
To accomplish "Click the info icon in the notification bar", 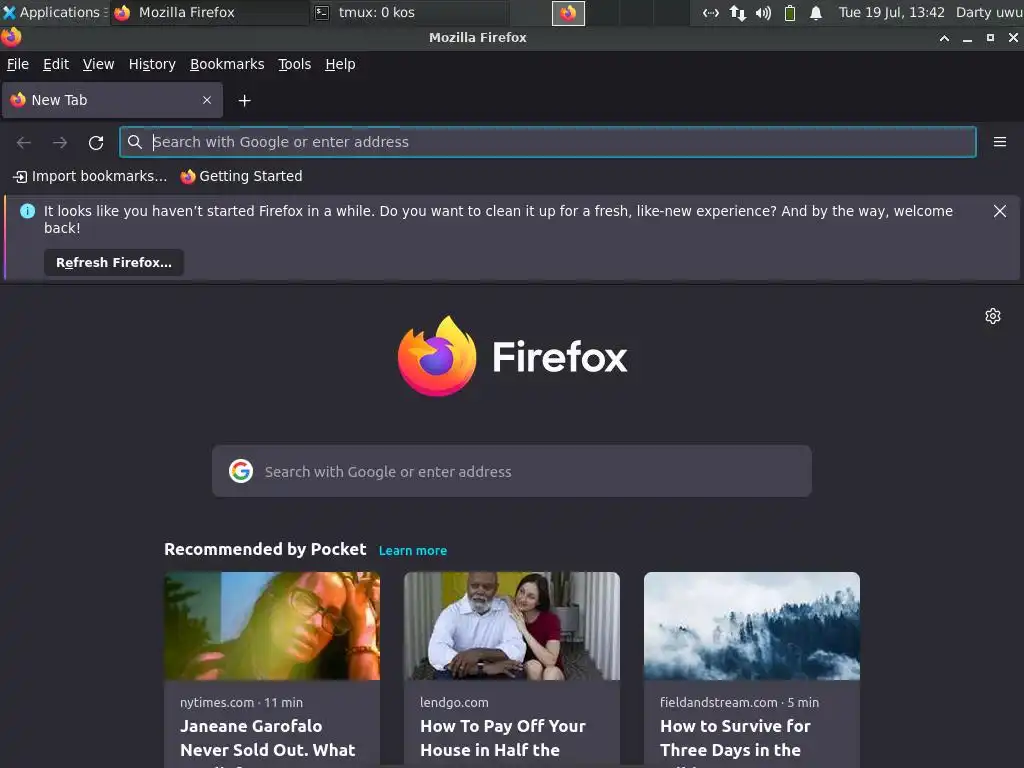I will [x=27, y=211].
